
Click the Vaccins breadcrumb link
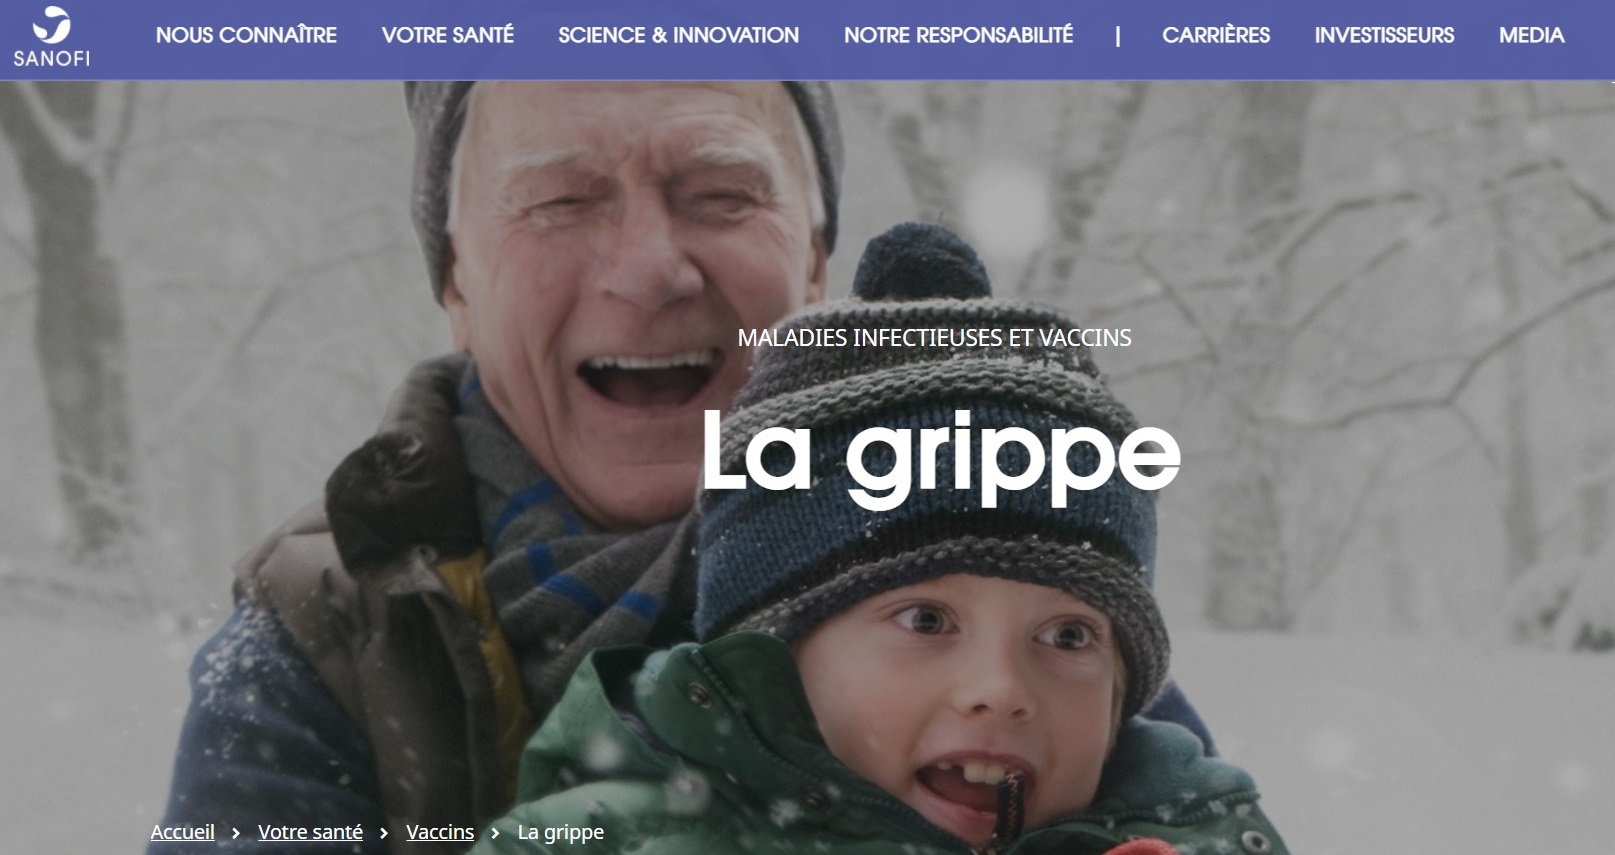click(x=440, y=832)
